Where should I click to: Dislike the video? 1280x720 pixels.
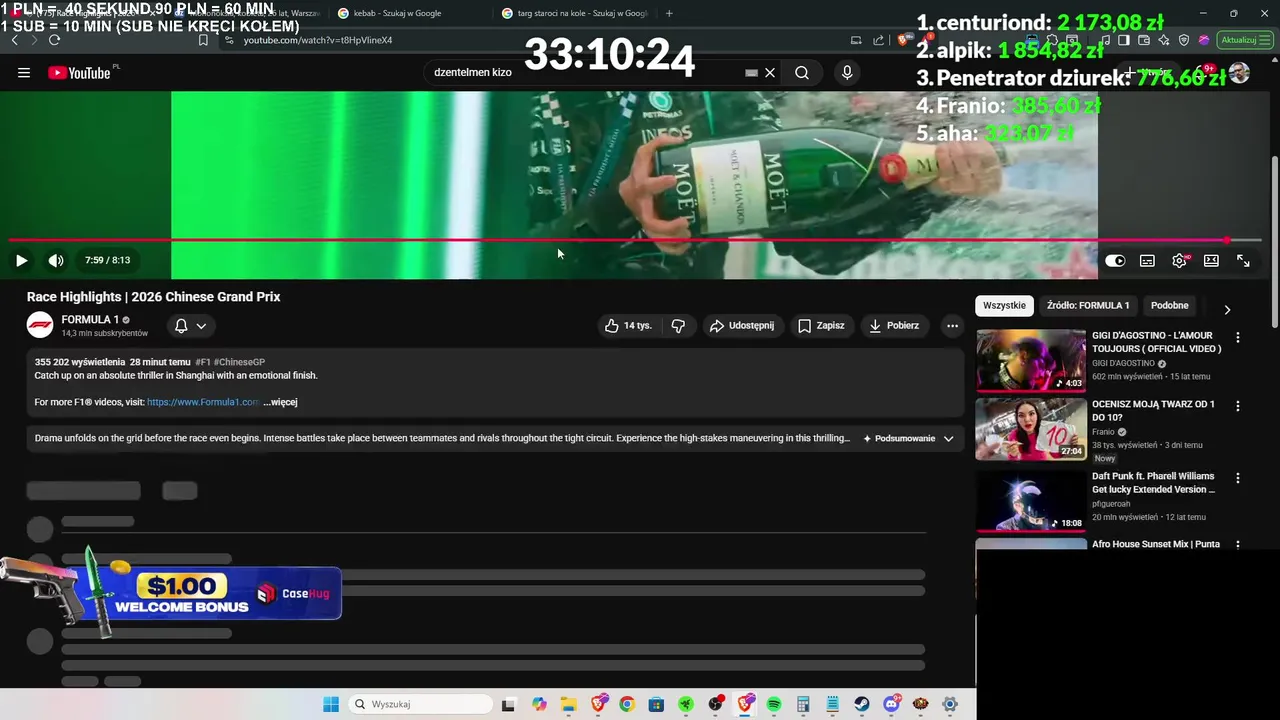point(678,326)
